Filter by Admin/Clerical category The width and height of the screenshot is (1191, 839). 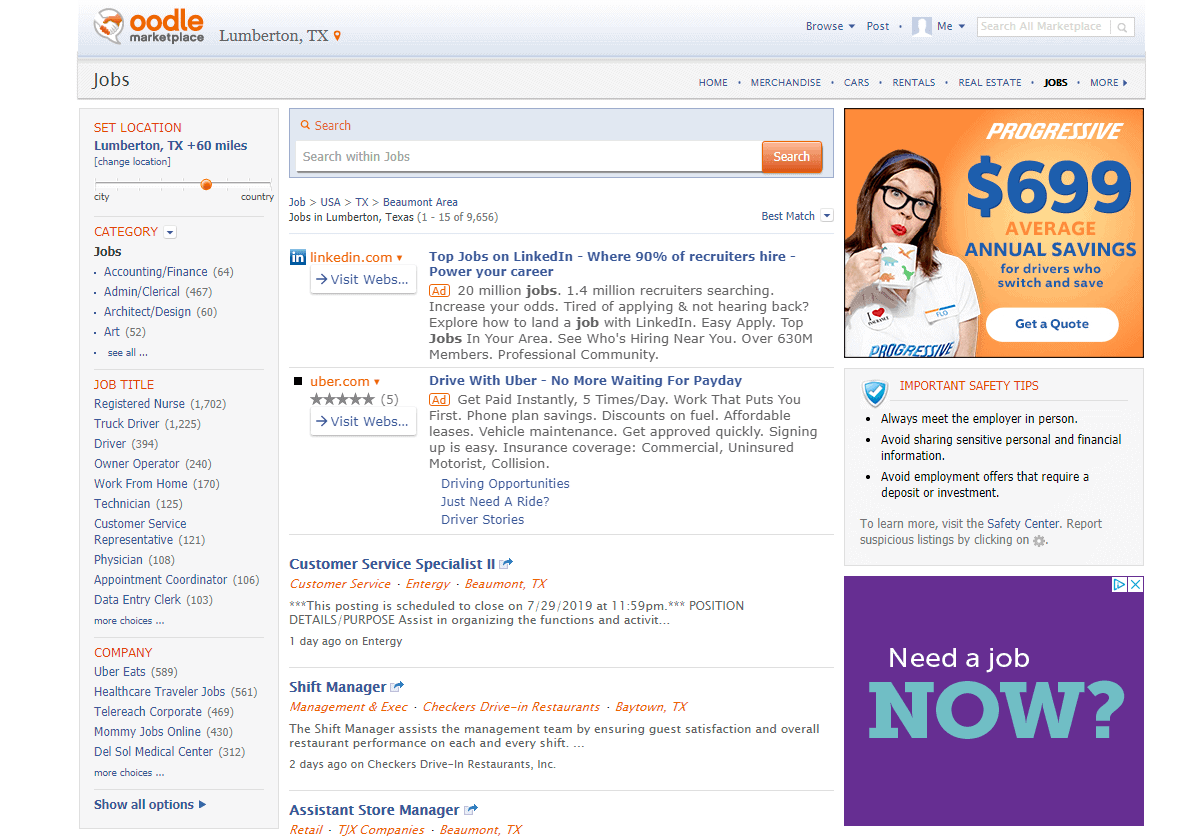coord(142,292)
